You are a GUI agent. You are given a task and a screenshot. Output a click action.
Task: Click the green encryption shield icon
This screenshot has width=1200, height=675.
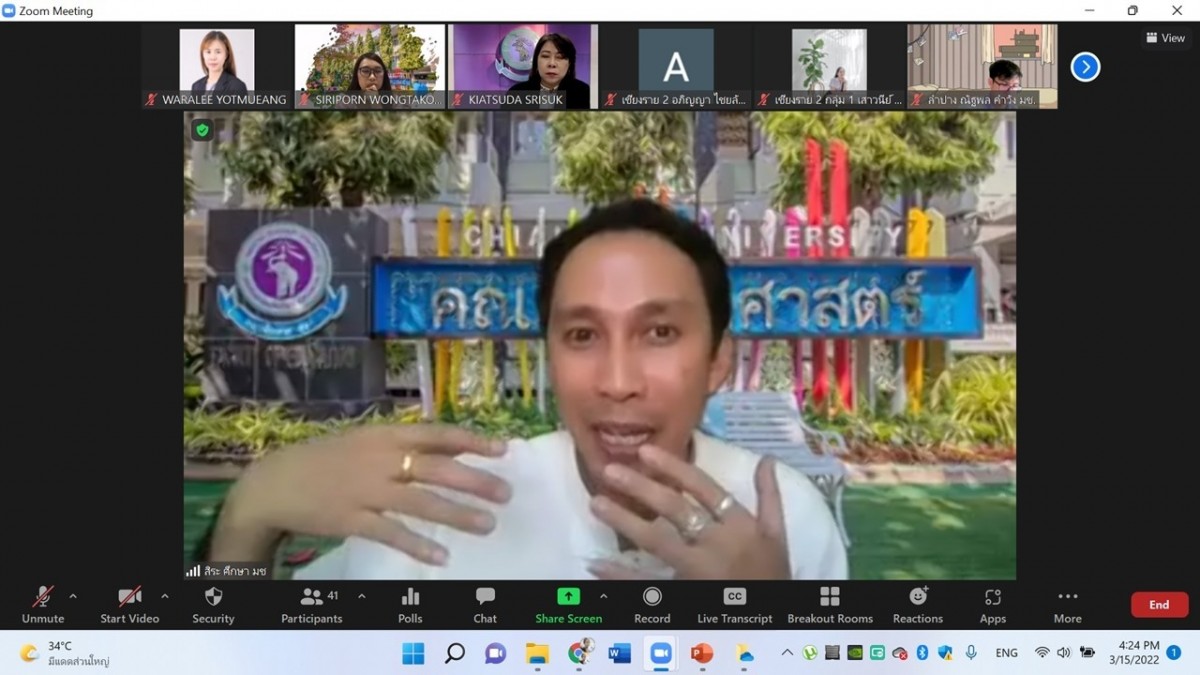[x=202, y=129]
